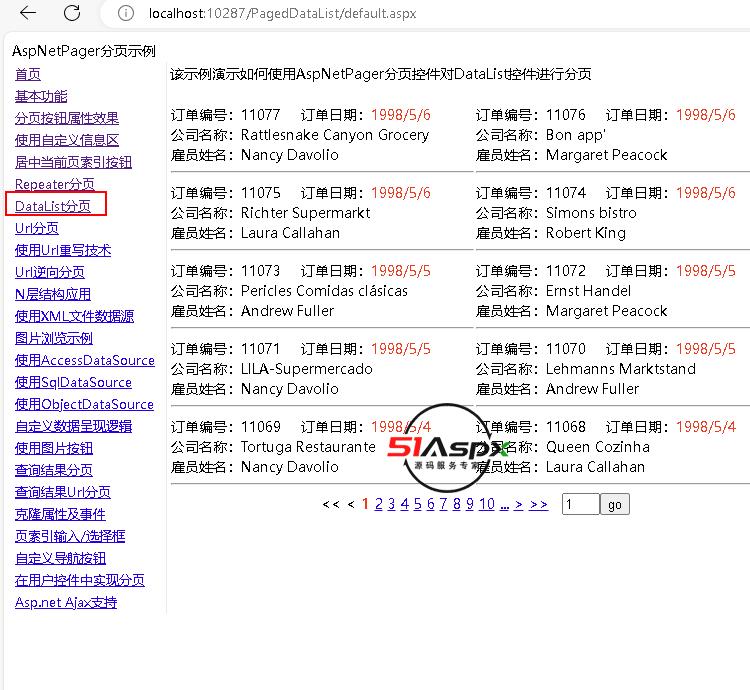Click company name Queen Cozinha
The width and height of the screenshot is (750, 690).
(x=598, y=447)
